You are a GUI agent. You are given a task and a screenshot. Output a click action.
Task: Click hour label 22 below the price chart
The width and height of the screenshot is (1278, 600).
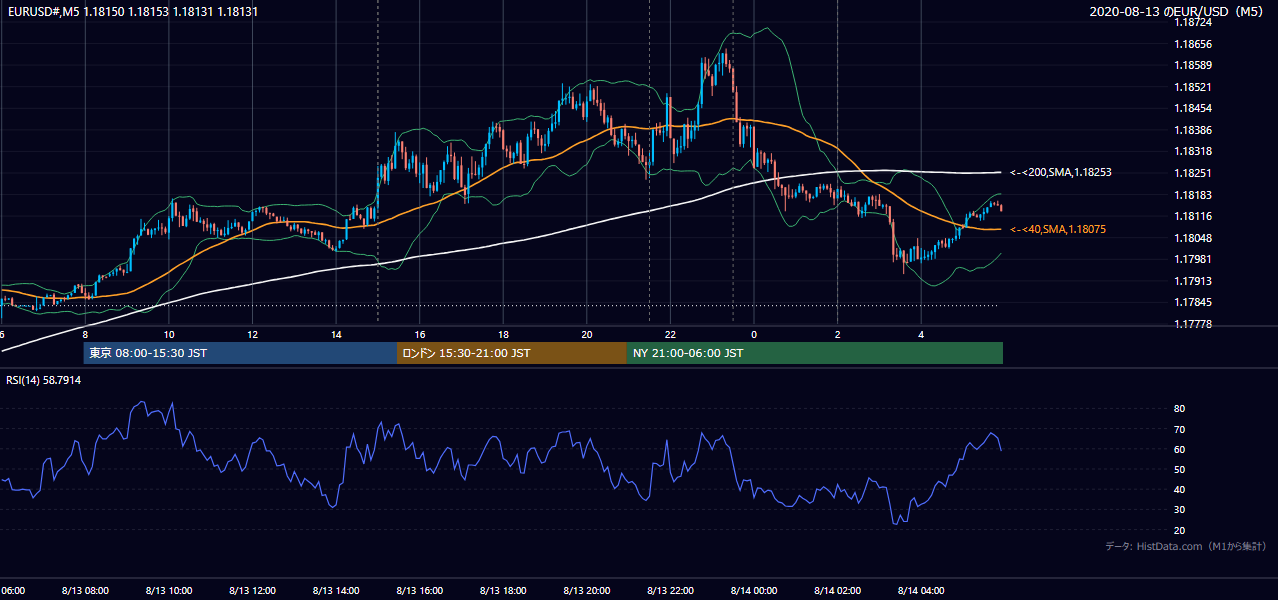coord(670,334)
